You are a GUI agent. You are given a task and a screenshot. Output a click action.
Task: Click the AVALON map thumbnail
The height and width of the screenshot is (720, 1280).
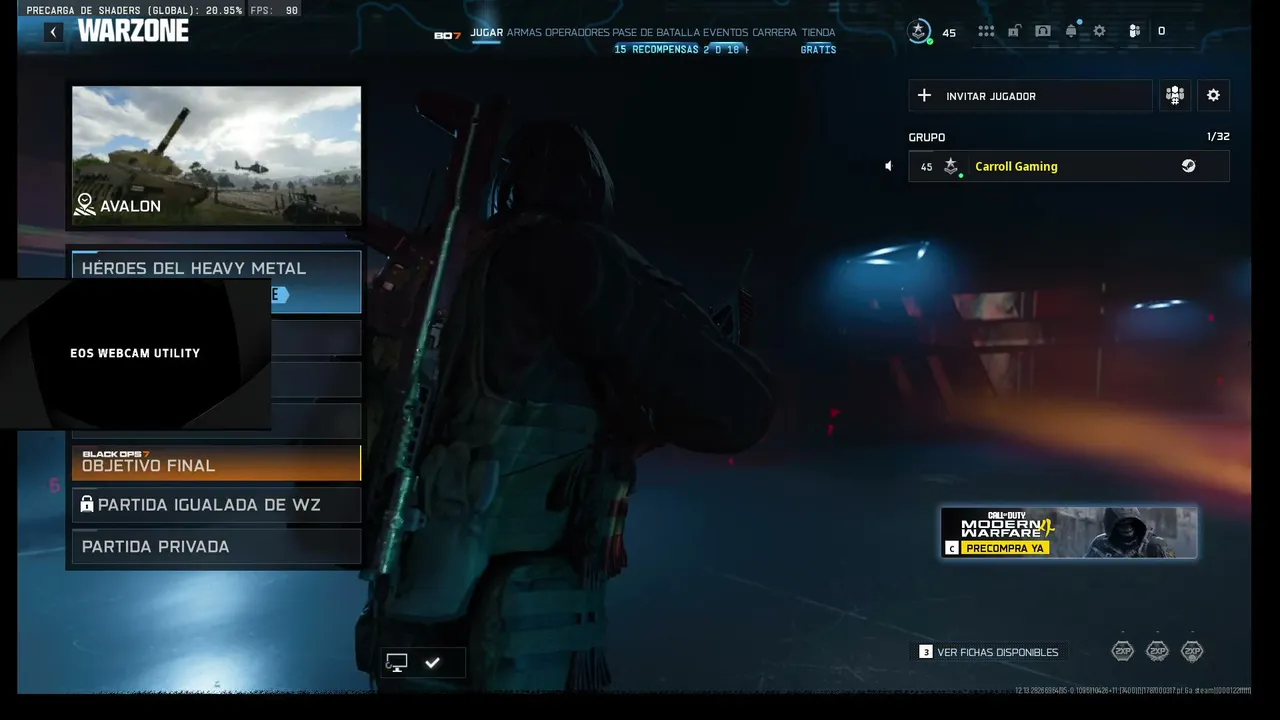pyautogui.click(x=216, y=155)
